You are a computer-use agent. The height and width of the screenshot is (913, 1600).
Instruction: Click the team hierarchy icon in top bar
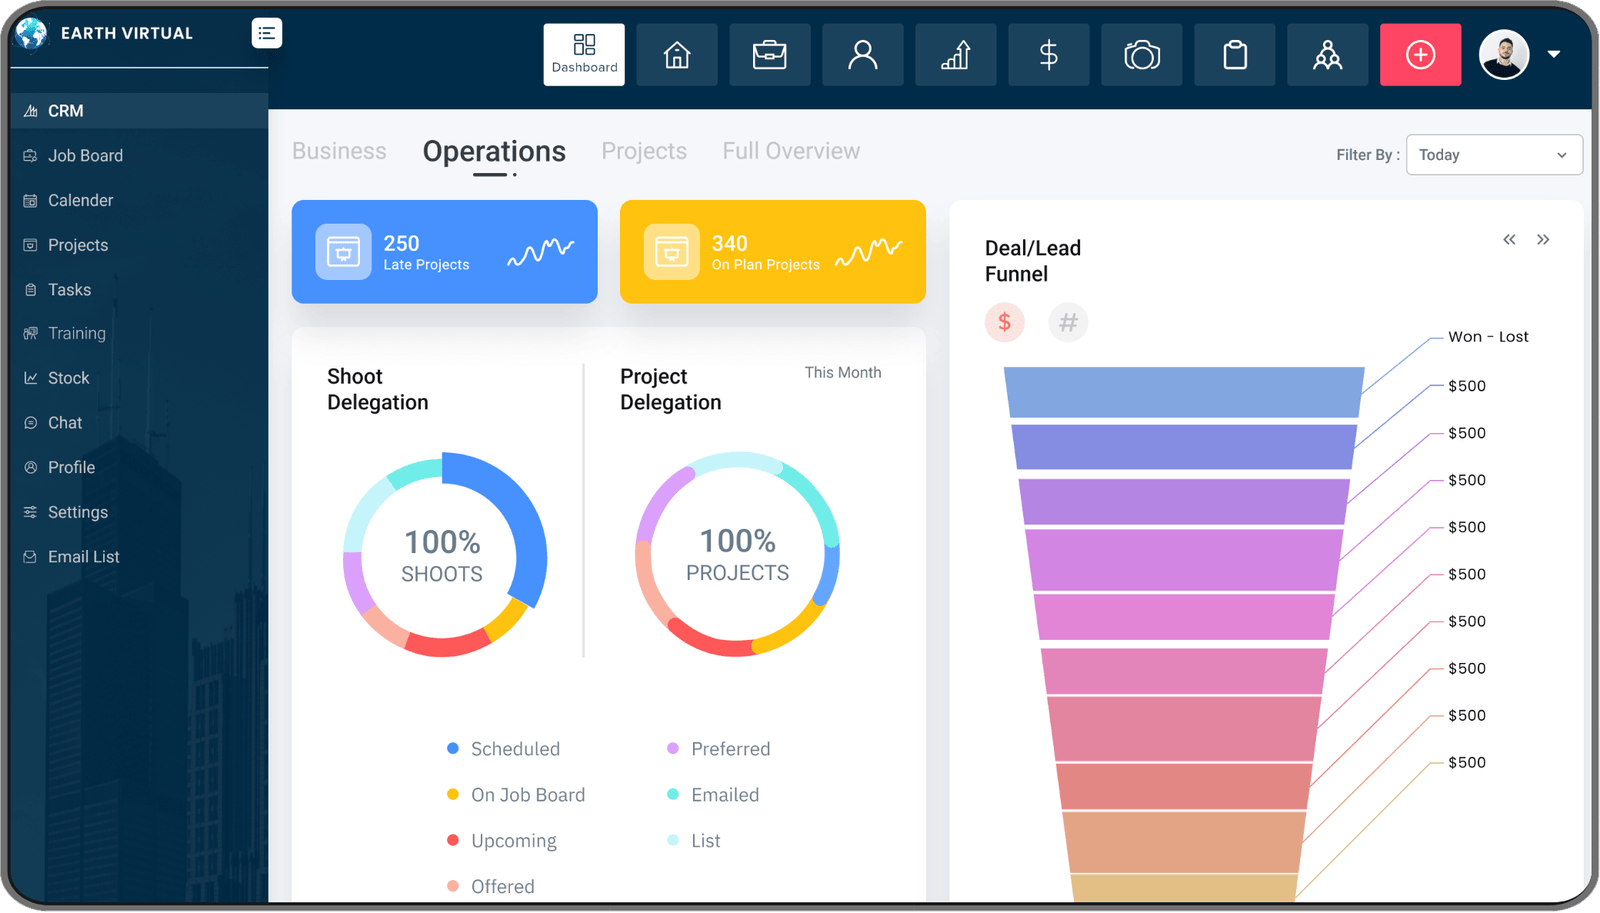click(x=1327, y=54)
